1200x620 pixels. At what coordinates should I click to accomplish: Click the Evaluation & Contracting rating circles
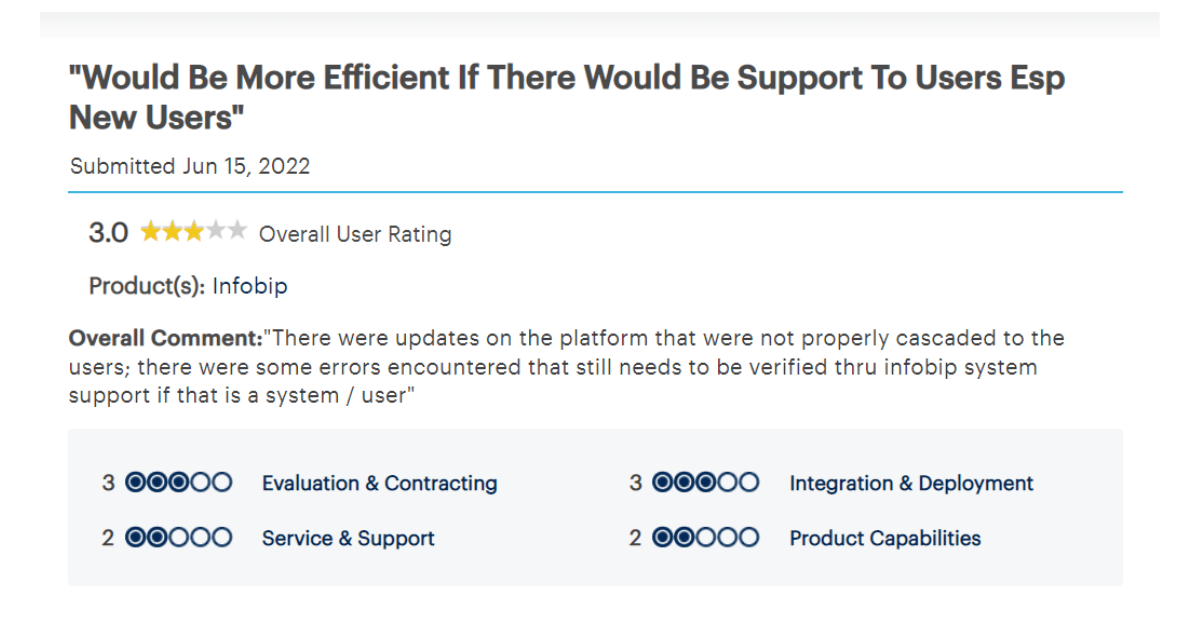click(179, 483)
